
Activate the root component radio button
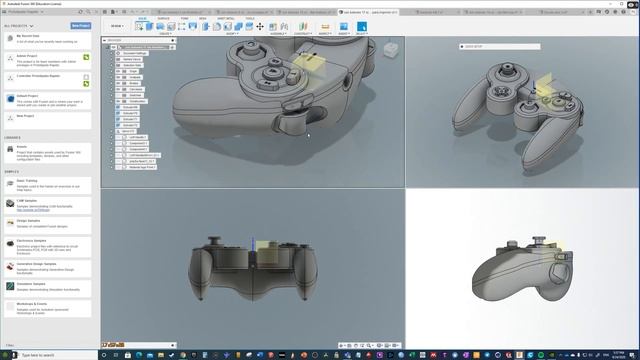(x=173, y=47)
